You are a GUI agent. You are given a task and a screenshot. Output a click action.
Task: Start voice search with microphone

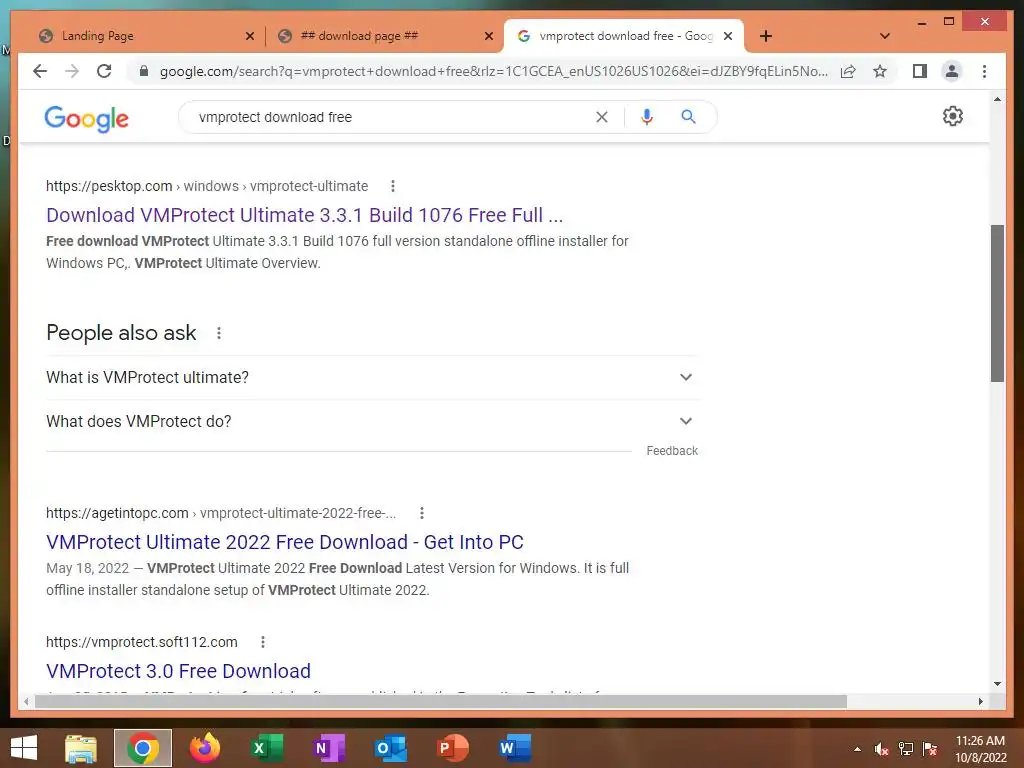(x=647, y=117)
